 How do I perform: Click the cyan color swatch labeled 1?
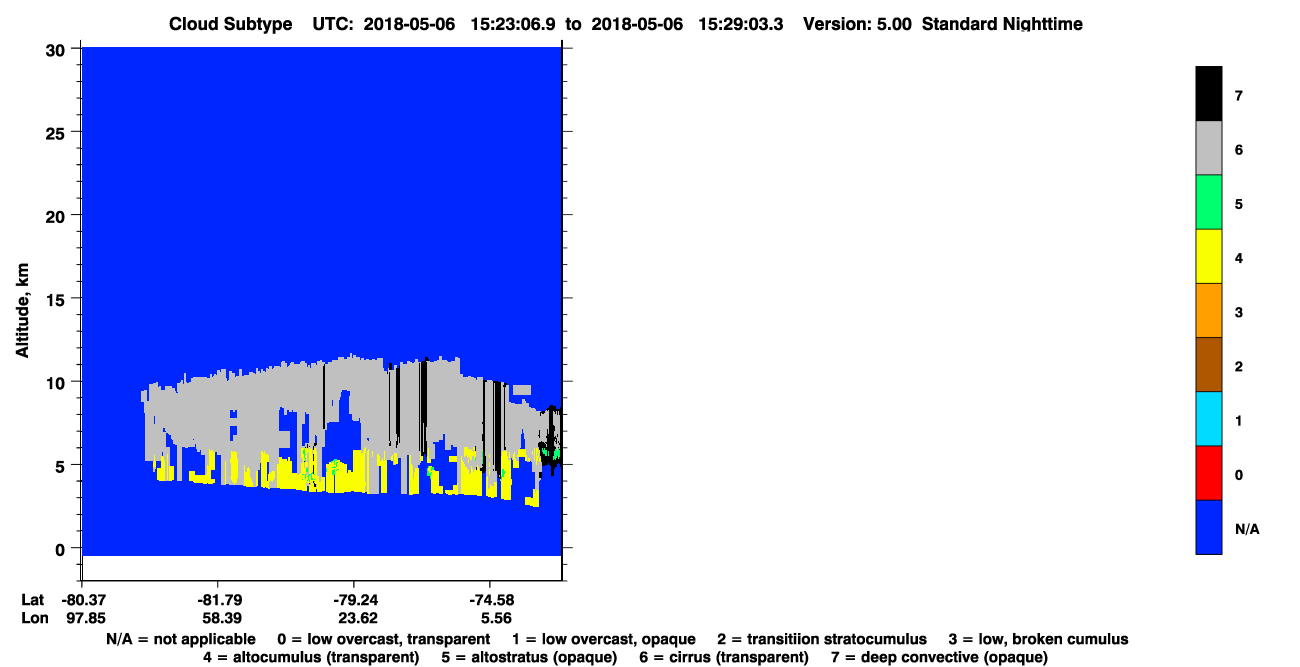[x=1208, y=418]
